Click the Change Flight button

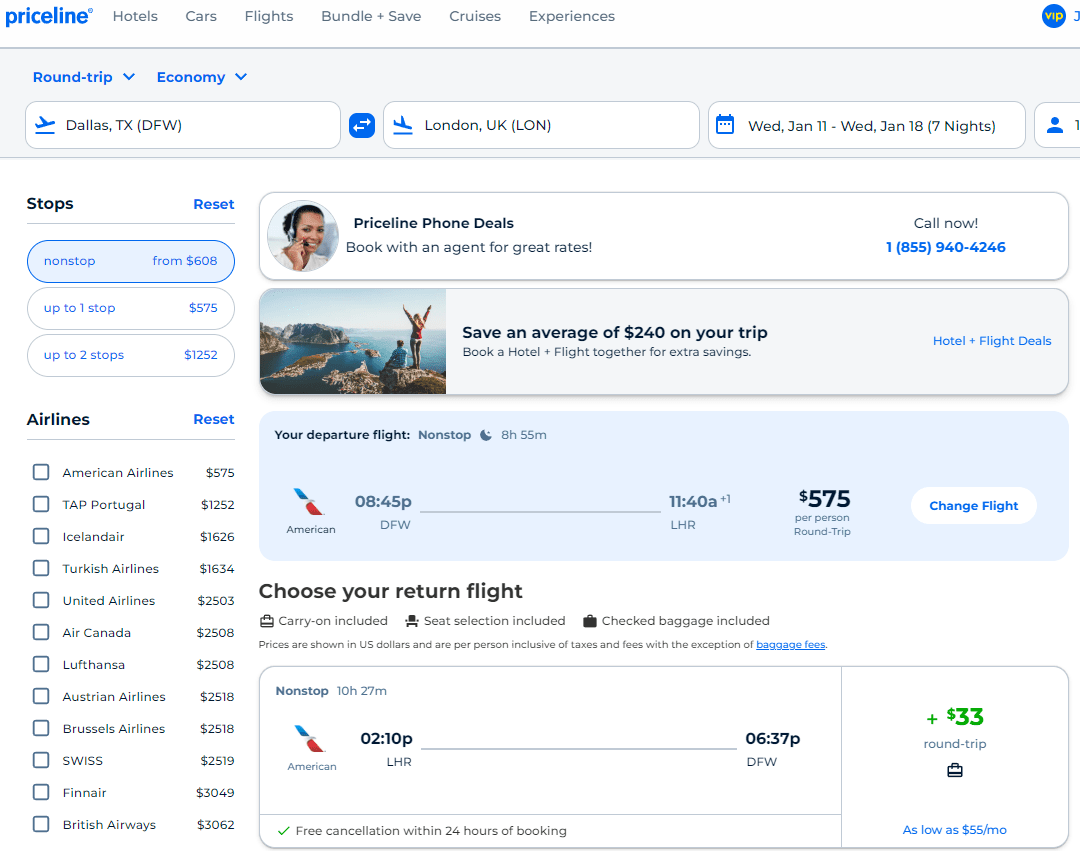point(973,505)
